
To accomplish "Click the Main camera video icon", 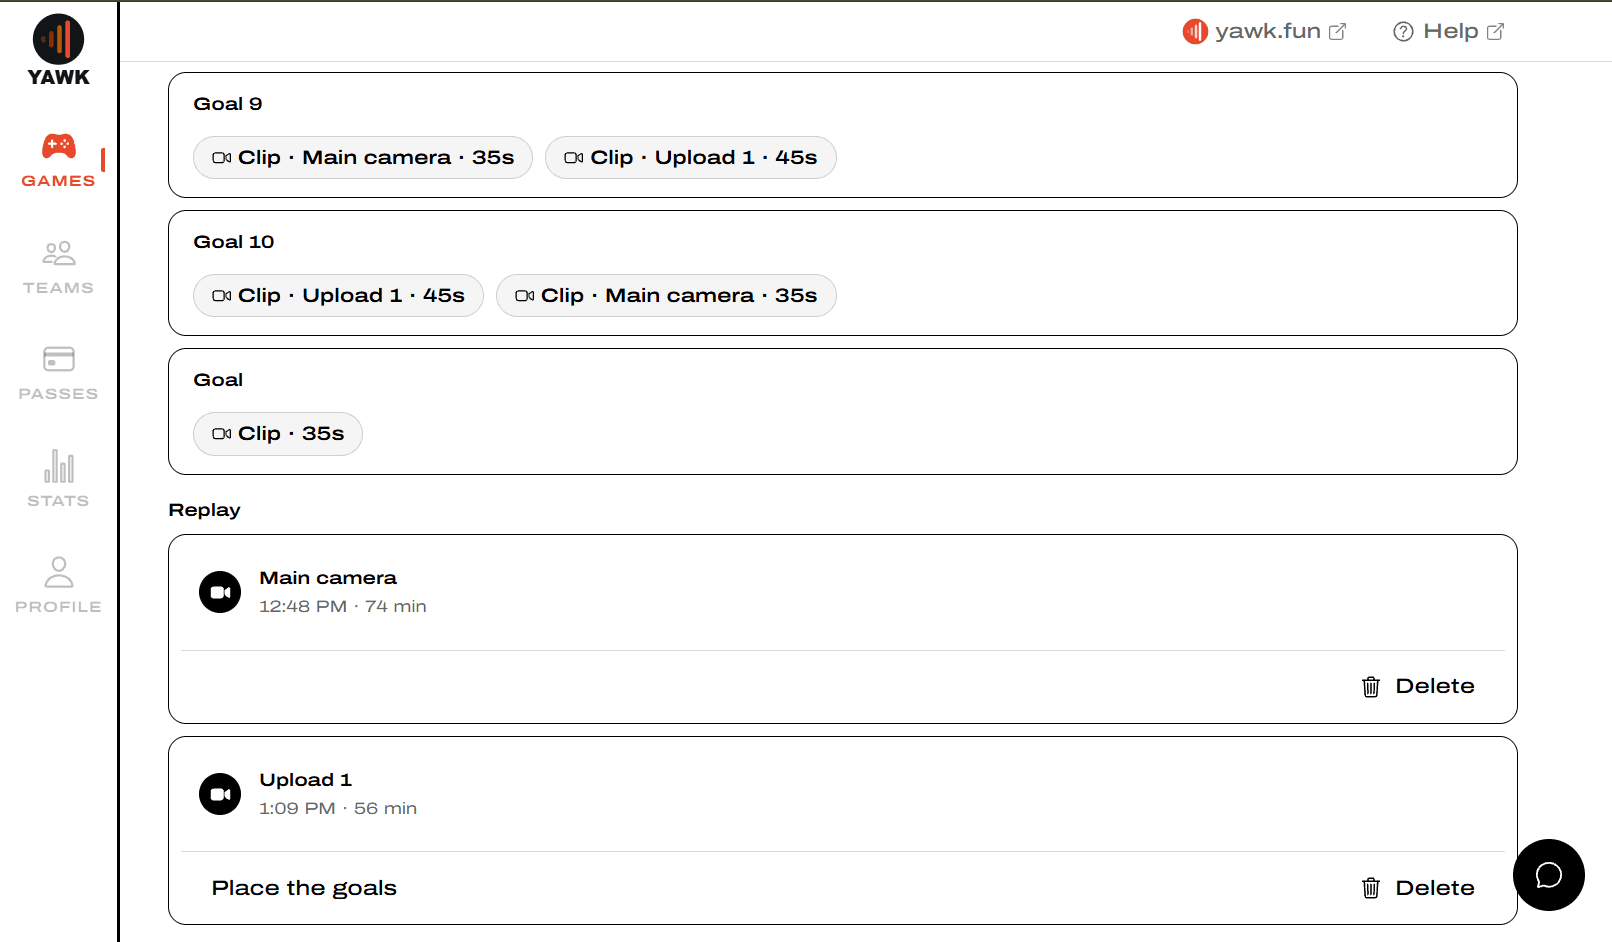I will click(x=220, y=592).
